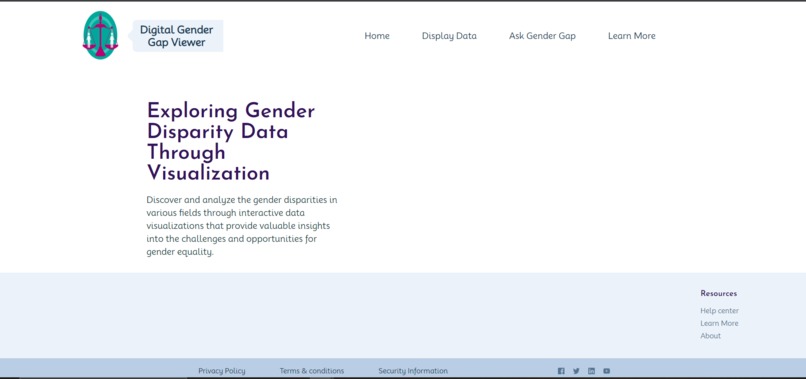806x379 pixels.
Task: Visit the LinkedIn icon link
Action: [592, 371]
